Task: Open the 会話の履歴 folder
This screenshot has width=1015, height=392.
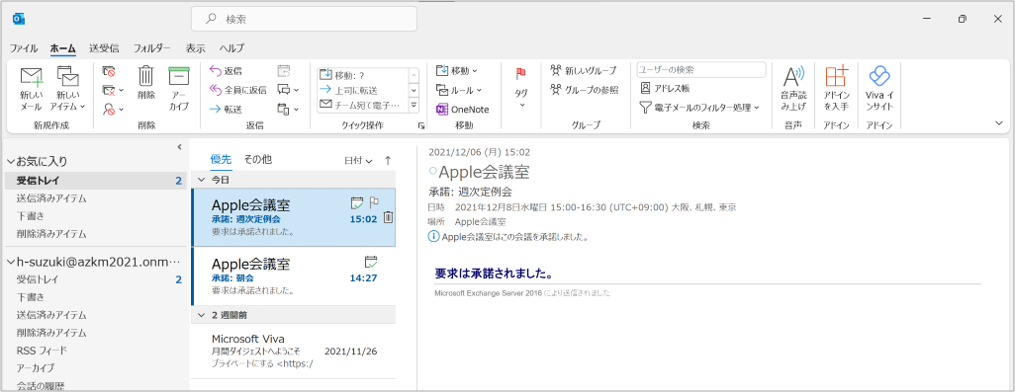Action: tap(95, 386)
